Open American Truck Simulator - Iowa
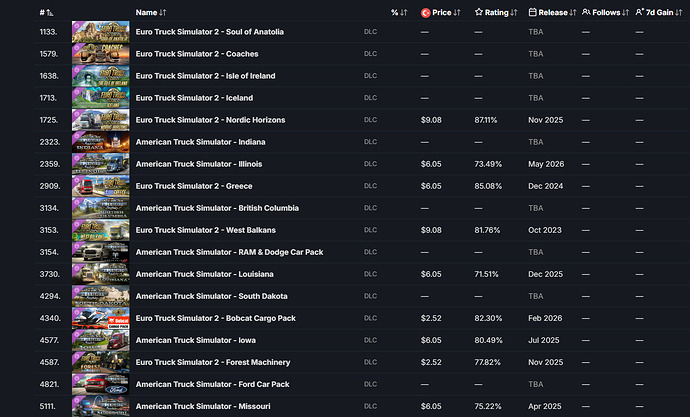Screen dimensions: 690x417 (195, 340)
